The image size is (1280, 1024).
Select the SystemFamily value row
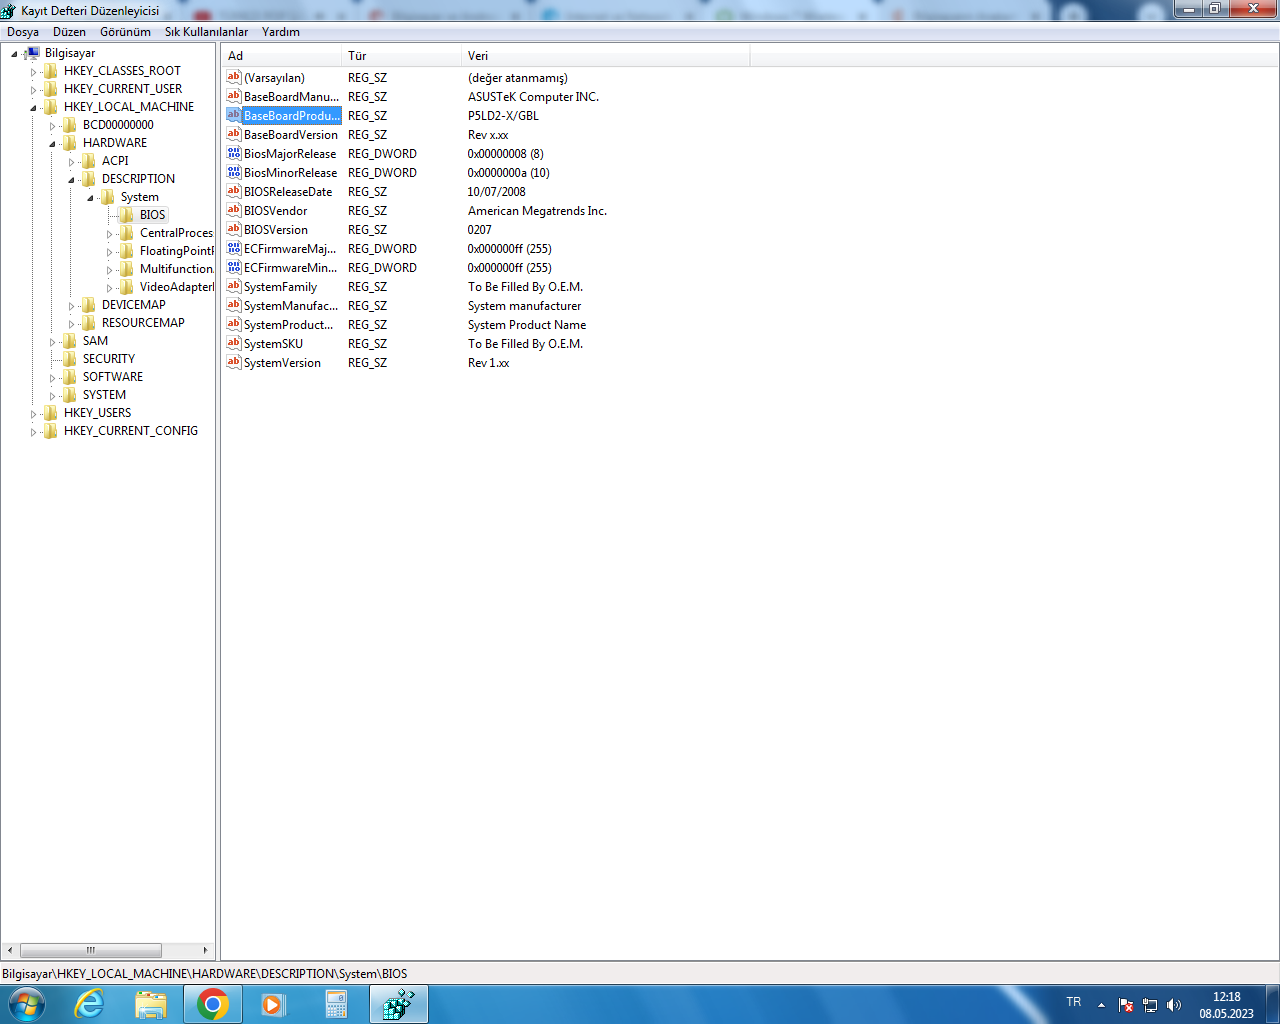pos(280,287)
